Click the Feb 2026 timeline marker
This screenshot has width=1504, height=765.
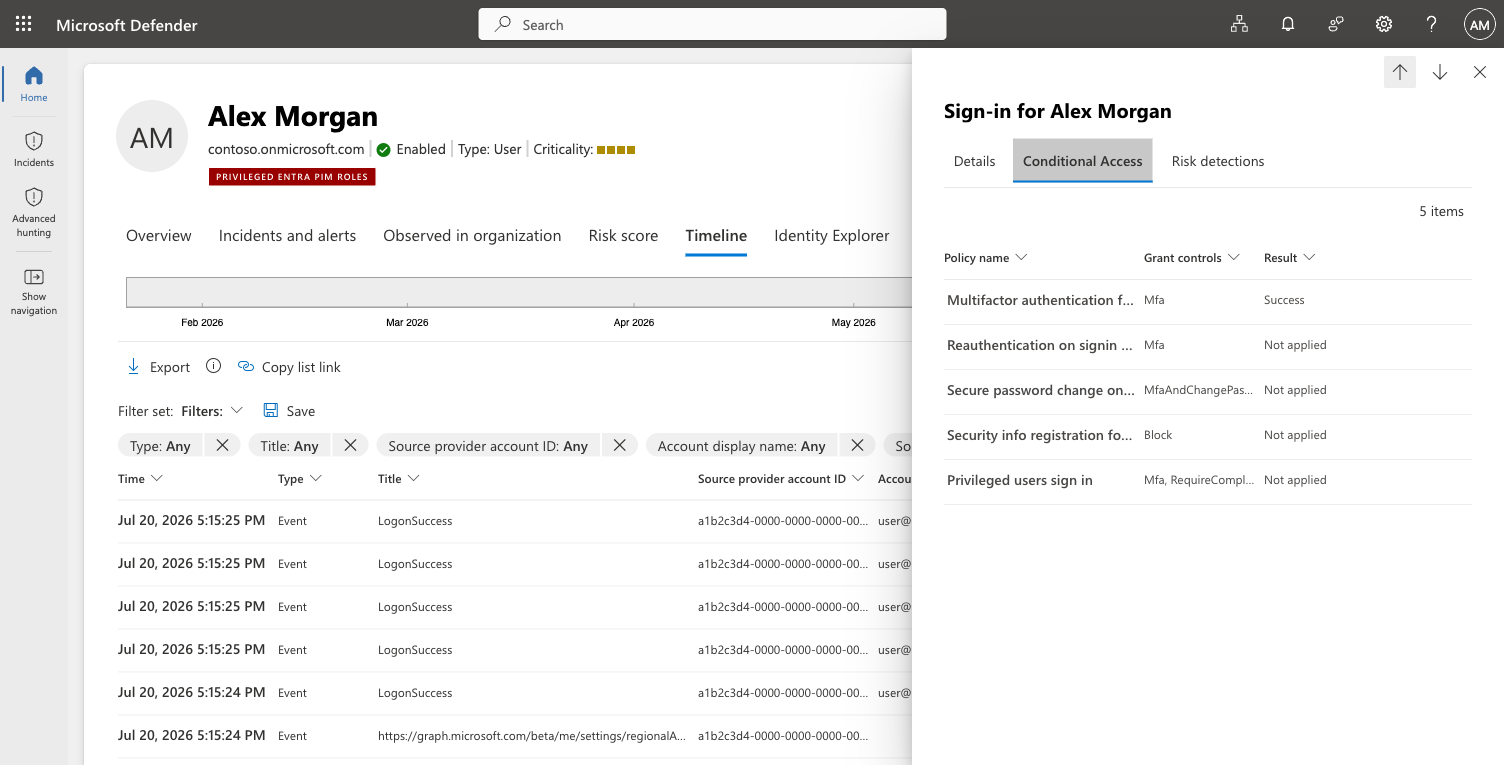coord(202,322)
